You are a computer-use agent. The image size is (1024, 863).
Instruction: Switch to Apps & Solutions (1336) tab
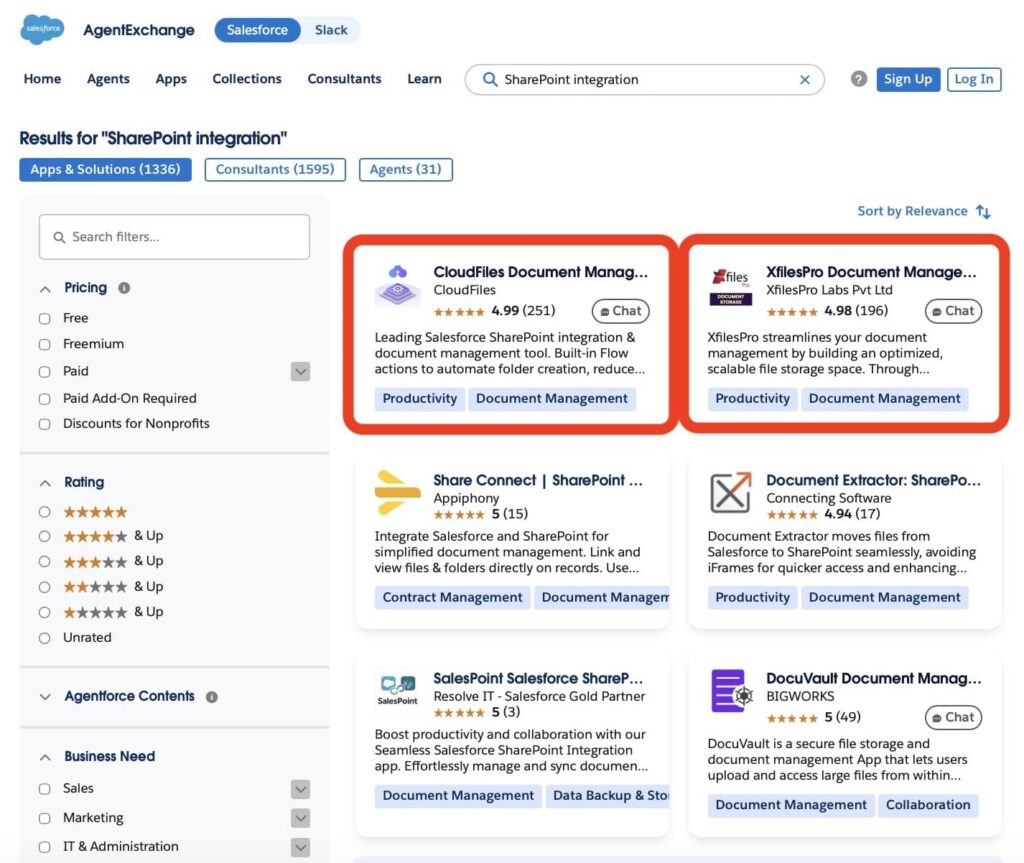tap(105, 170)
